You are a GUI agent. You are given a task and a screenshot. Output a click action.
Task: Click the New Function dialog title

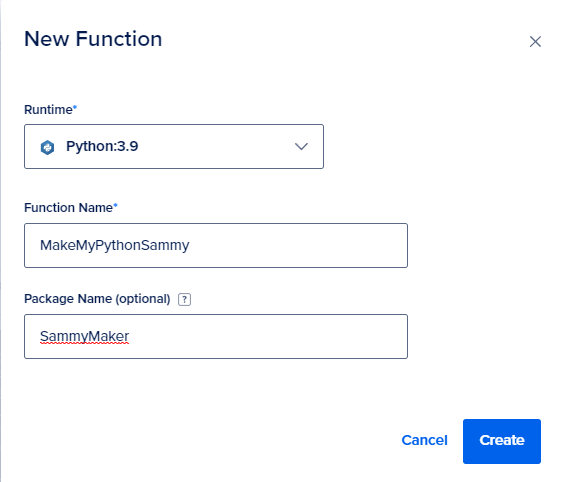pyautogui.click(x=93, y=39)
